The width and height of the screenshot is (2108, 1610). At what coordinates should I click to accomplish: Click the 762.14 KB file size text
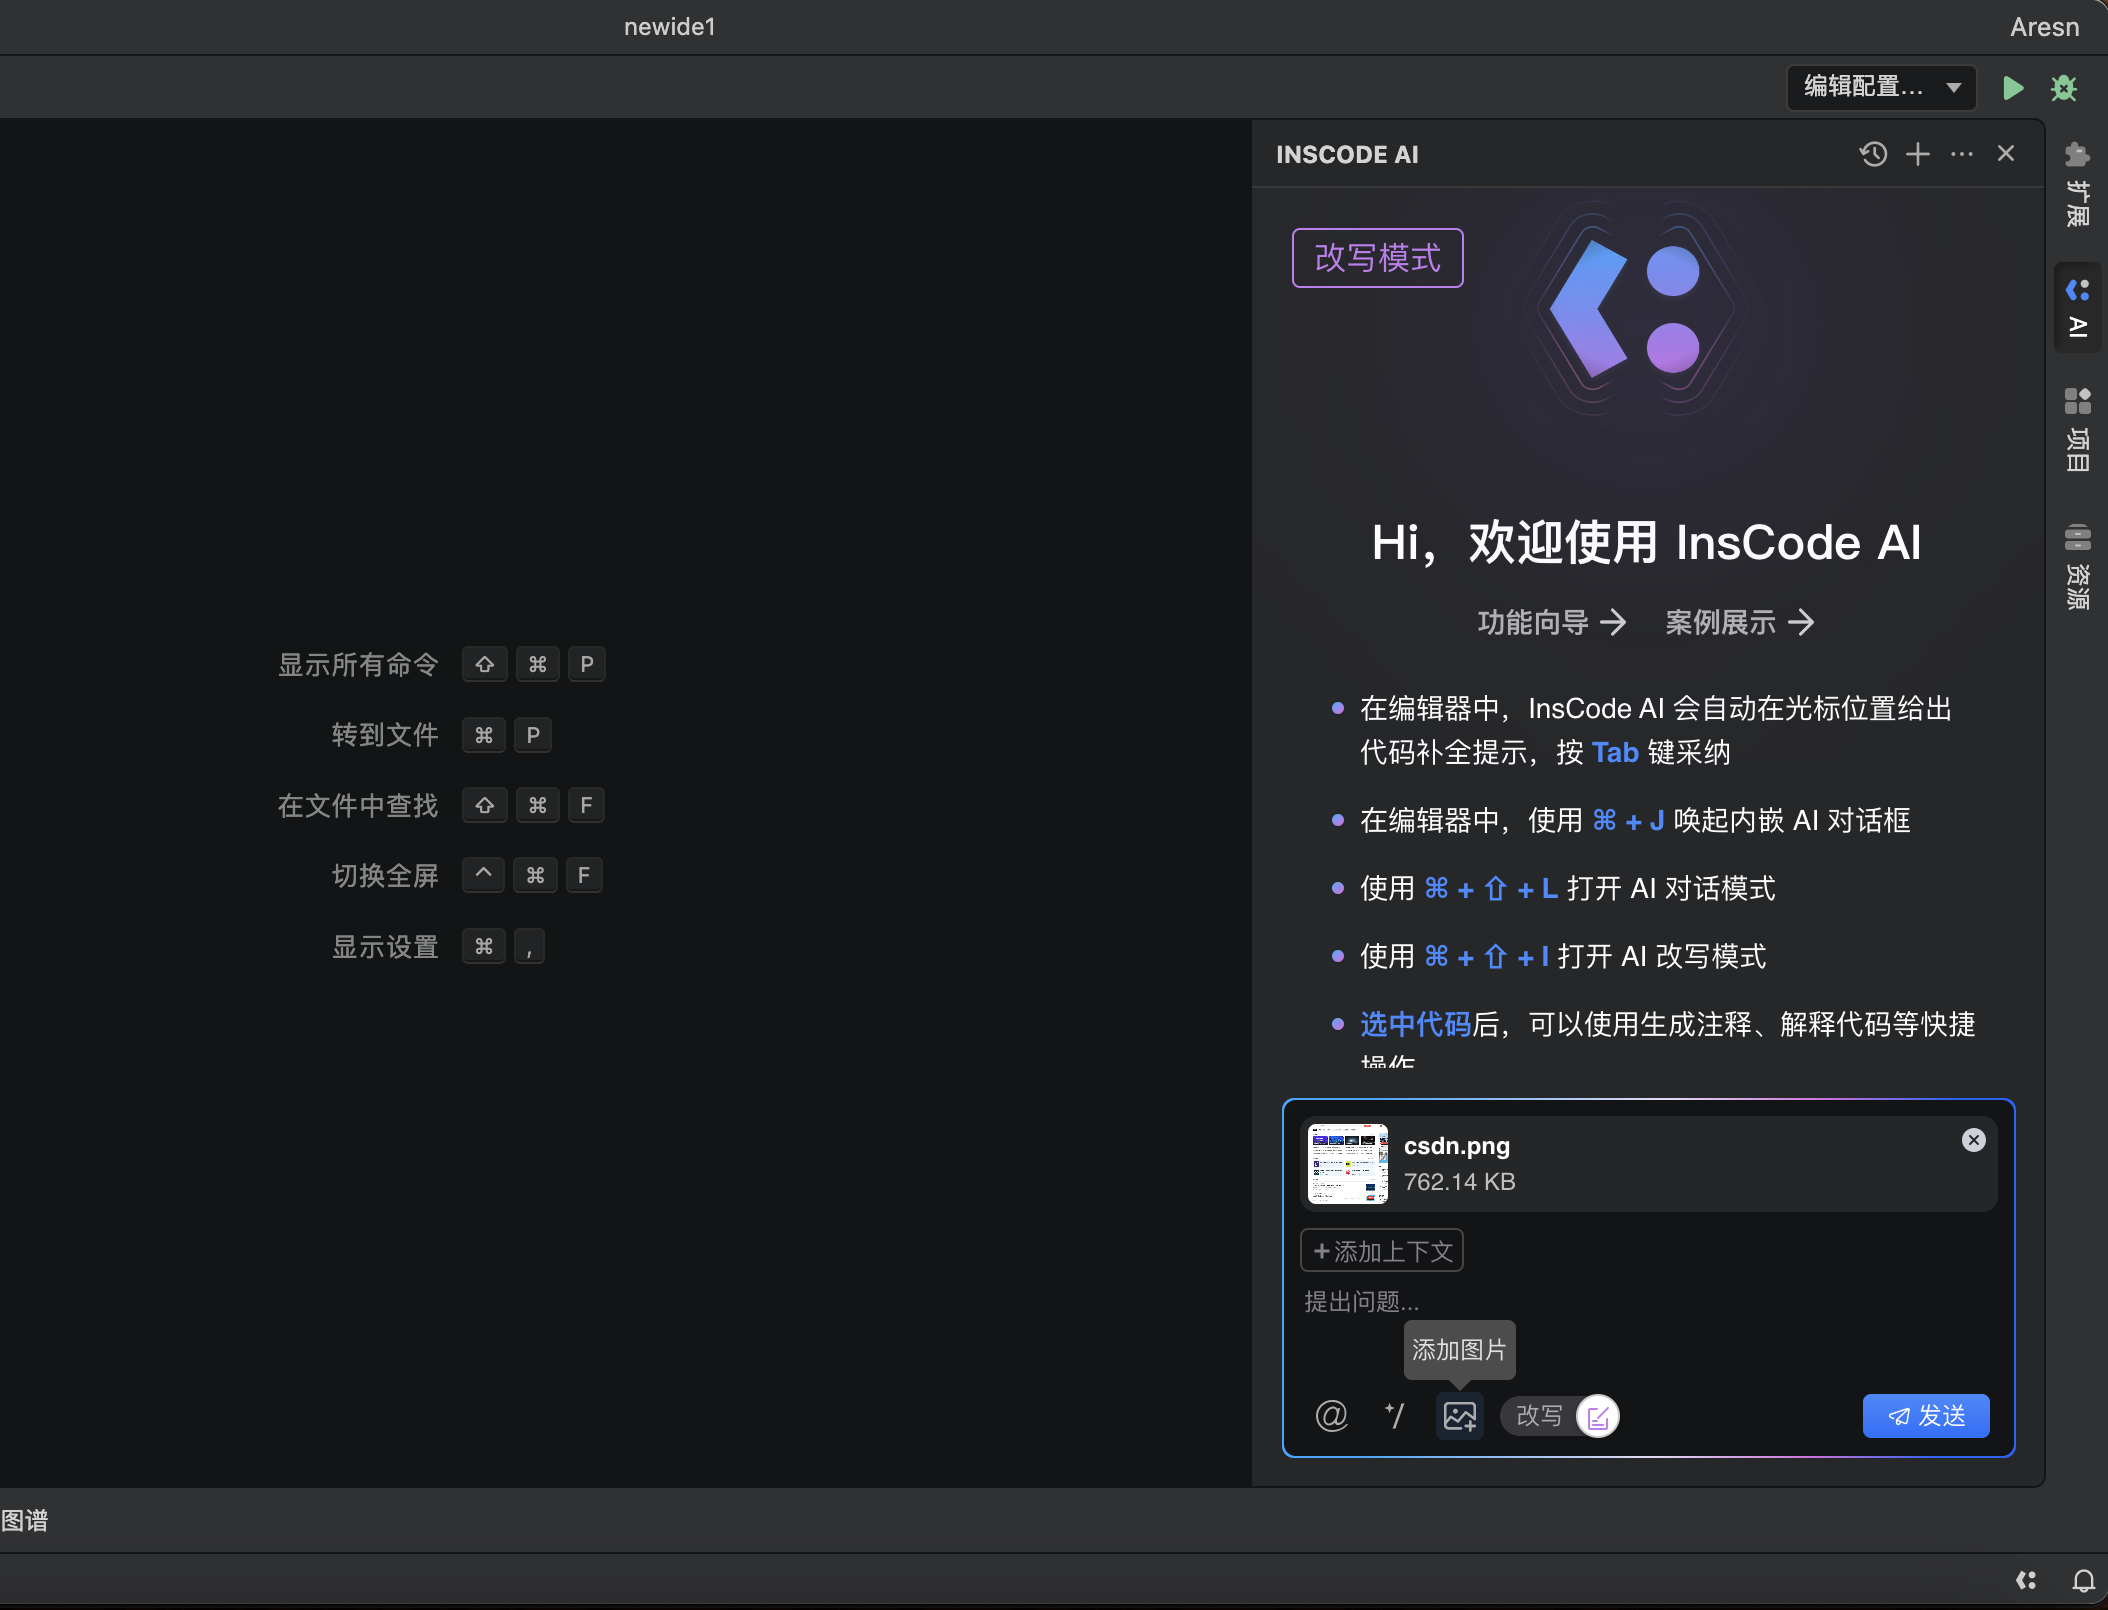pyautogui.click(x=1459, y=1182)
